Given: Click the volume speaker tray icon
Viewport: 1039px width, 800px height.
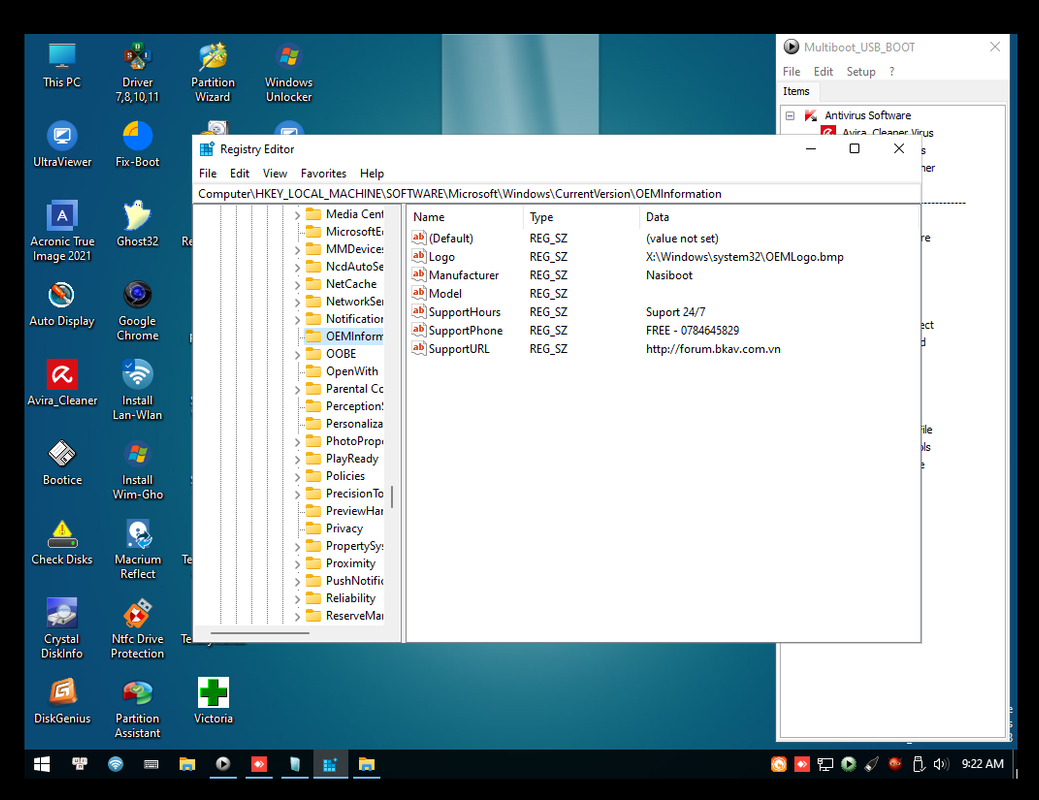Looking at the screenshot, I should [941, 764].
